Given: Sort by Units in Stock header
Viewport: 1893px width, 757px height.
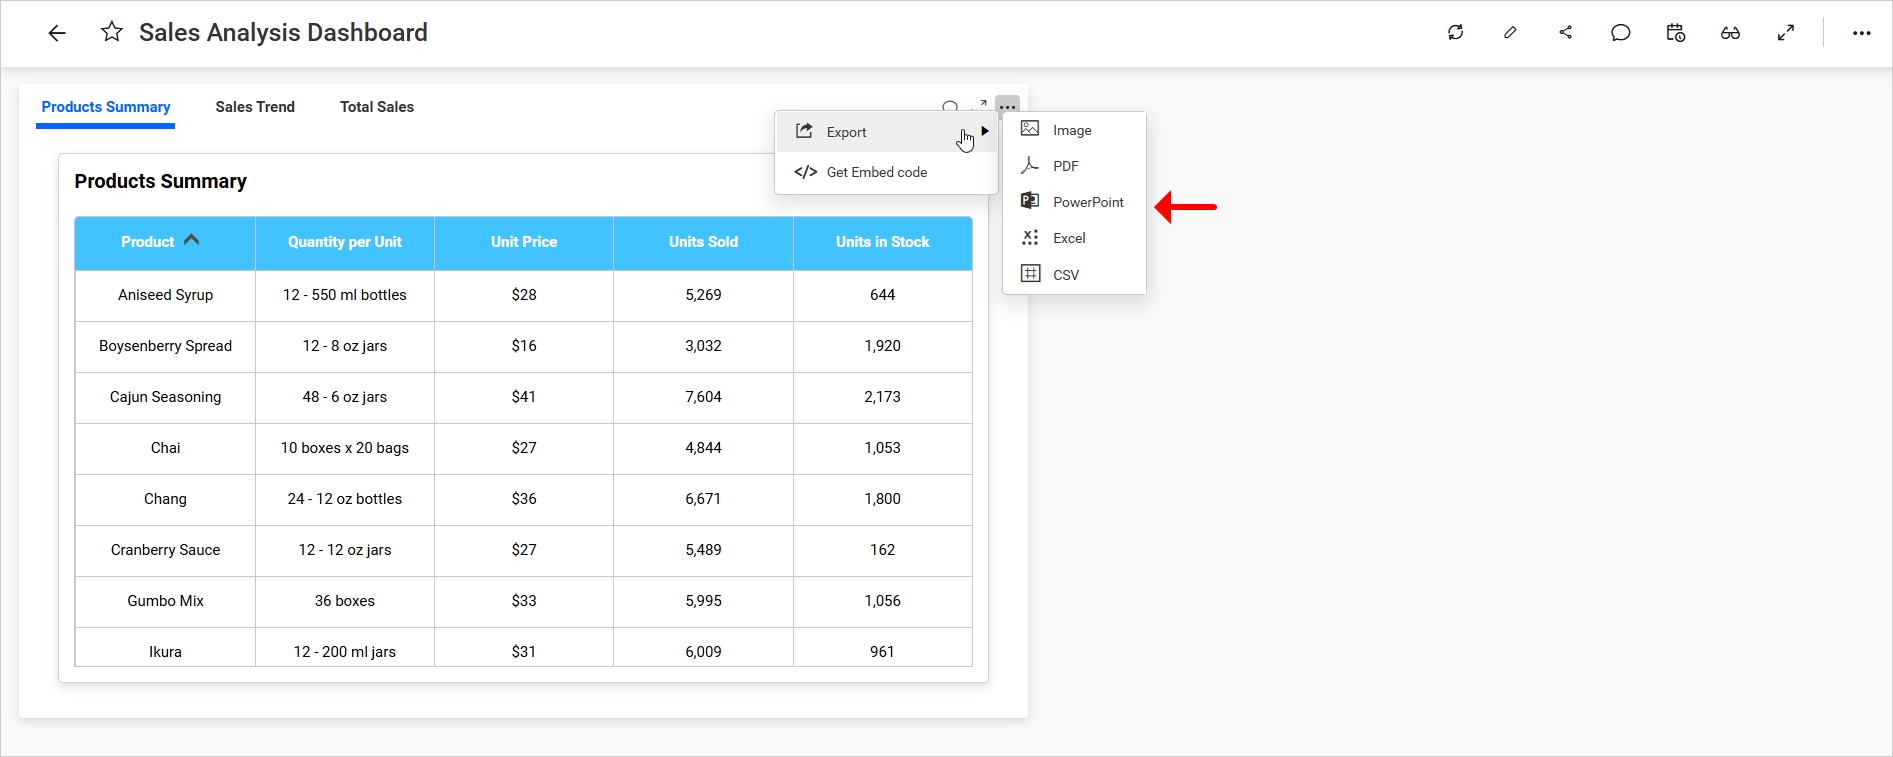Looking at the screenshot, I should tap(882, 242).
